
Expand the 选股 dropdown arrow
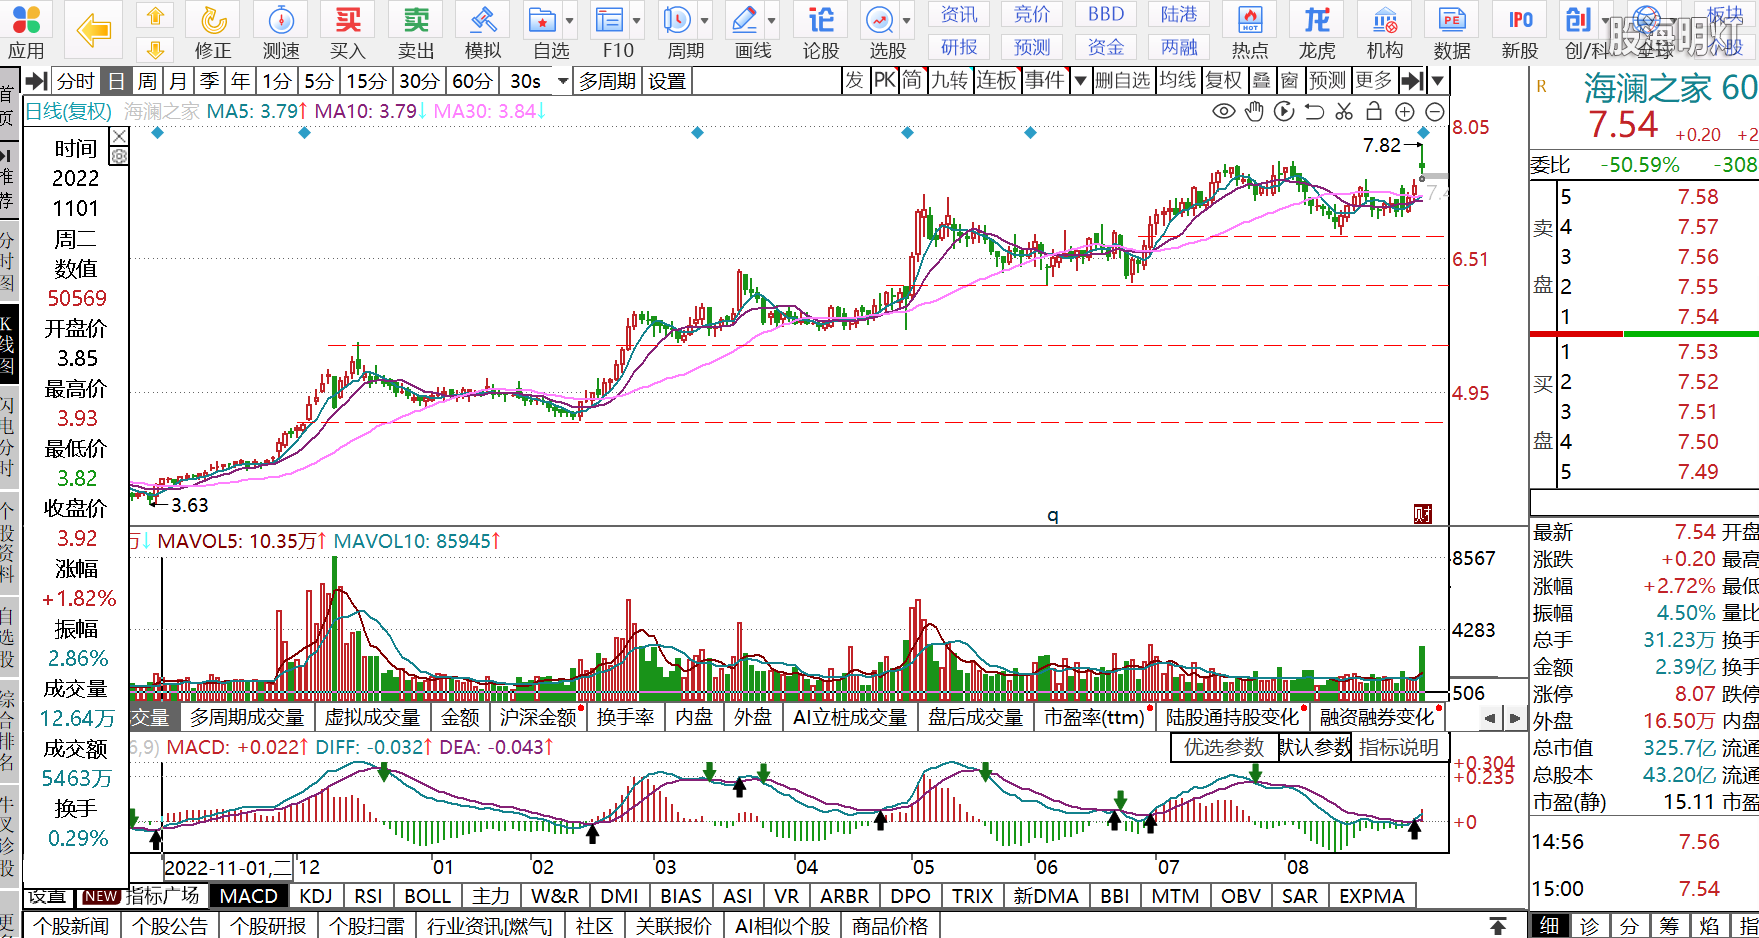(907, 20)
